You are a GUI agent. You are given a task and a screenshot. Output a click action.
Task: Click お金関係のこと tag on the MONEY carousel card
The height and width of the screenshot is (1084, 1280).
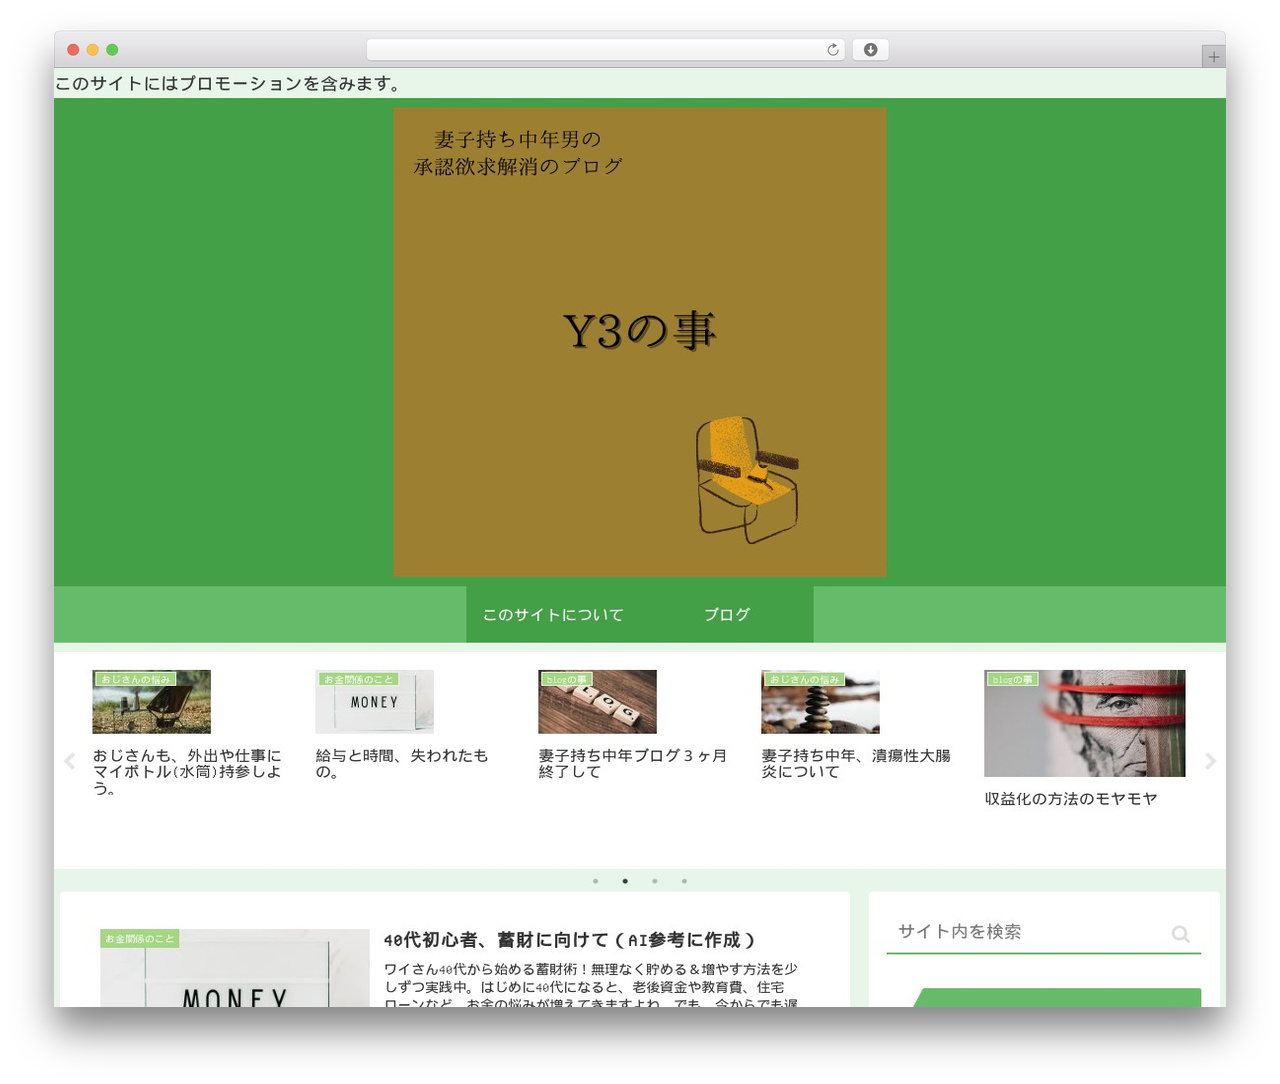click(358, 679)
